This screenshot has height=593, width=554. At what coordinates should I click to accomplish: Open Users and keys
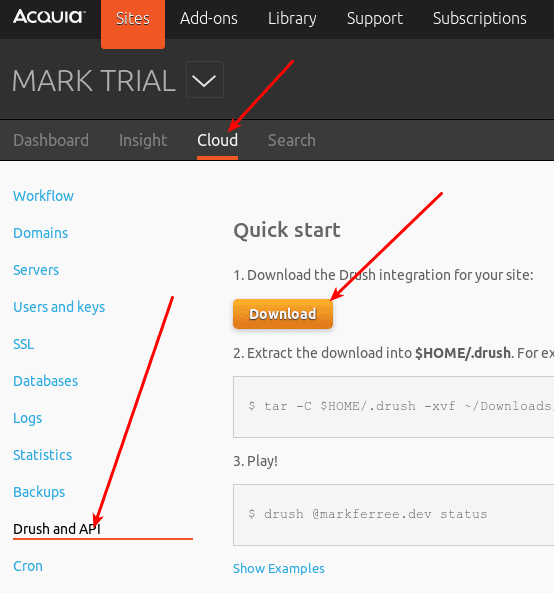pyautogui.click(x=59, y=307)
